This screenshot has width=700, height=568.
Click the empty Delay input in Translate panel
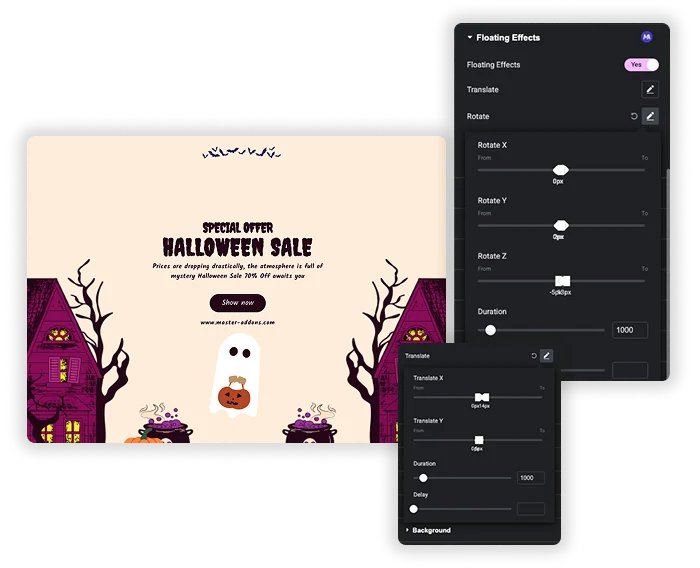click(530, 509)
